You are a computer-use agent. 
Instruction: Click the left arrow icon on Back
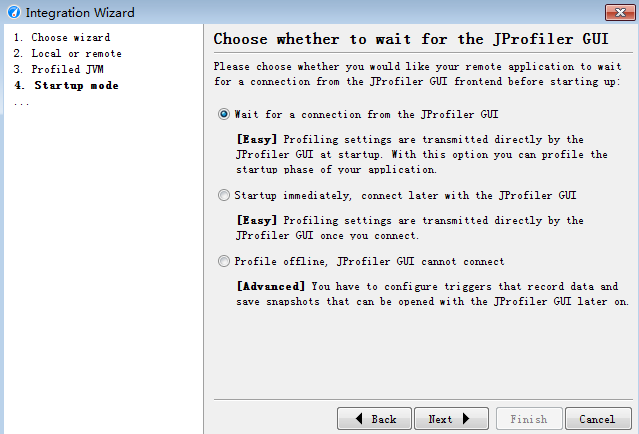[x=359, y=419]
